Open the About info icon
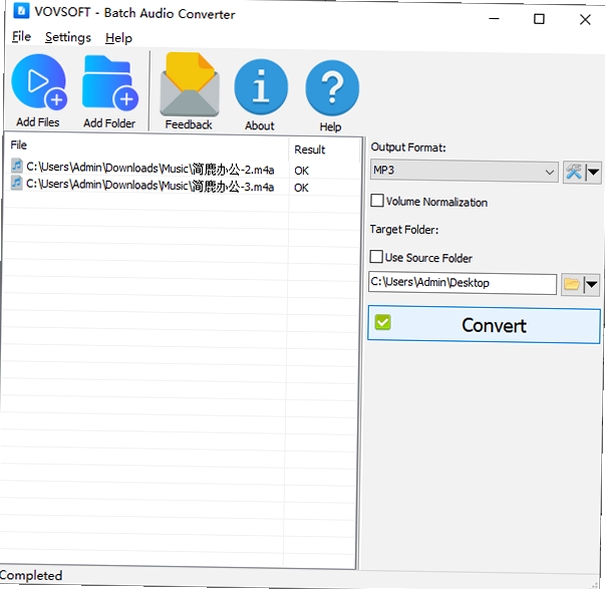 point(261,87)
